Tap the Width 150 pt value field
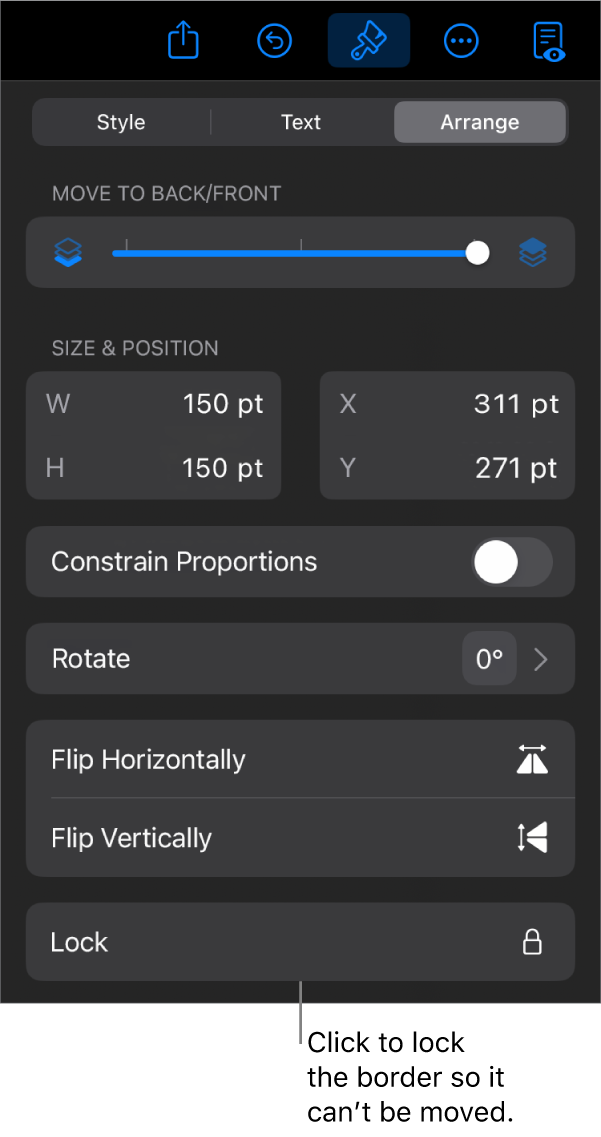The height and width of the screenshot is (1137, 601). 222,403
